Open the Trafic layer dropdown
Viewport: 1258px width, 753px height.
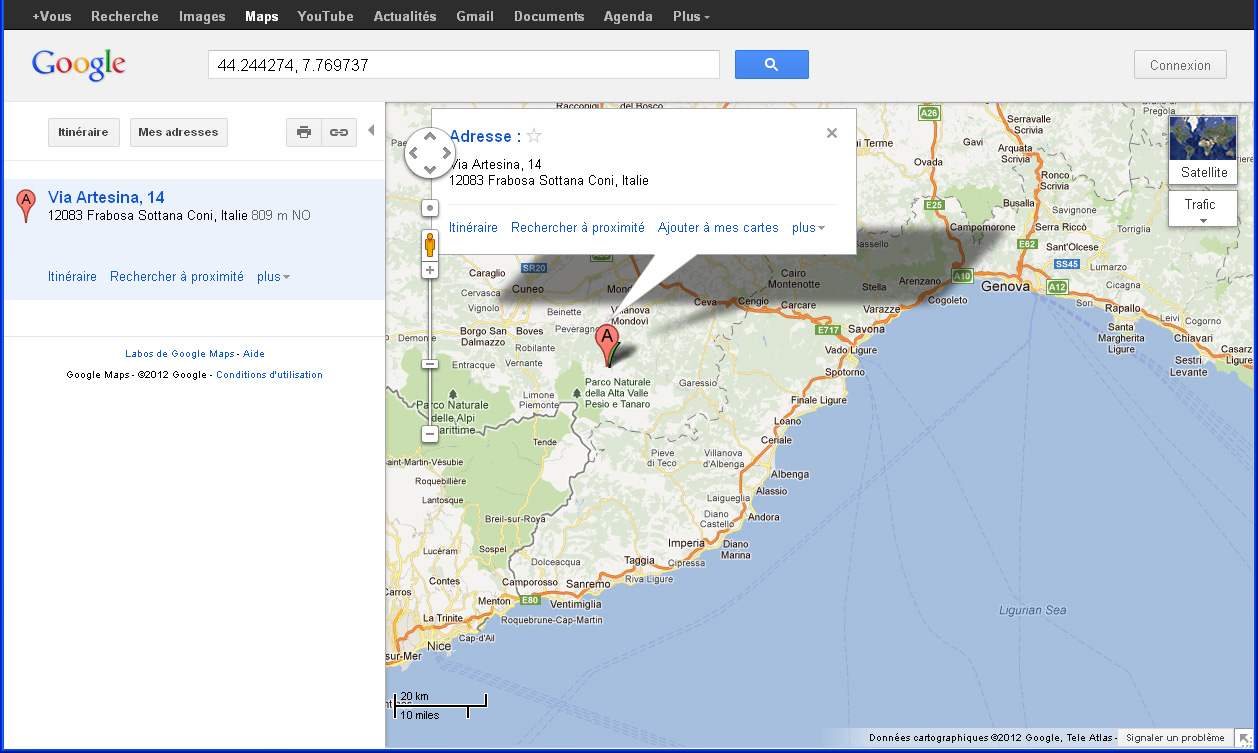pos(1203,209)
